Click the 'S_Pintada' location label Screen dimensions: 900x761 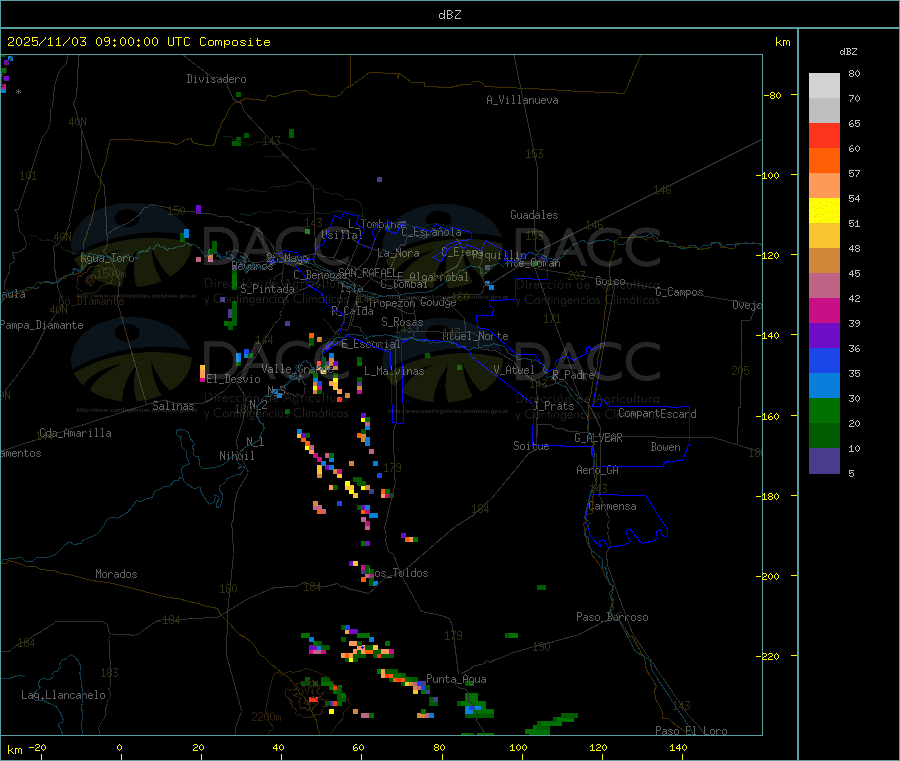(x=267, y=289)
